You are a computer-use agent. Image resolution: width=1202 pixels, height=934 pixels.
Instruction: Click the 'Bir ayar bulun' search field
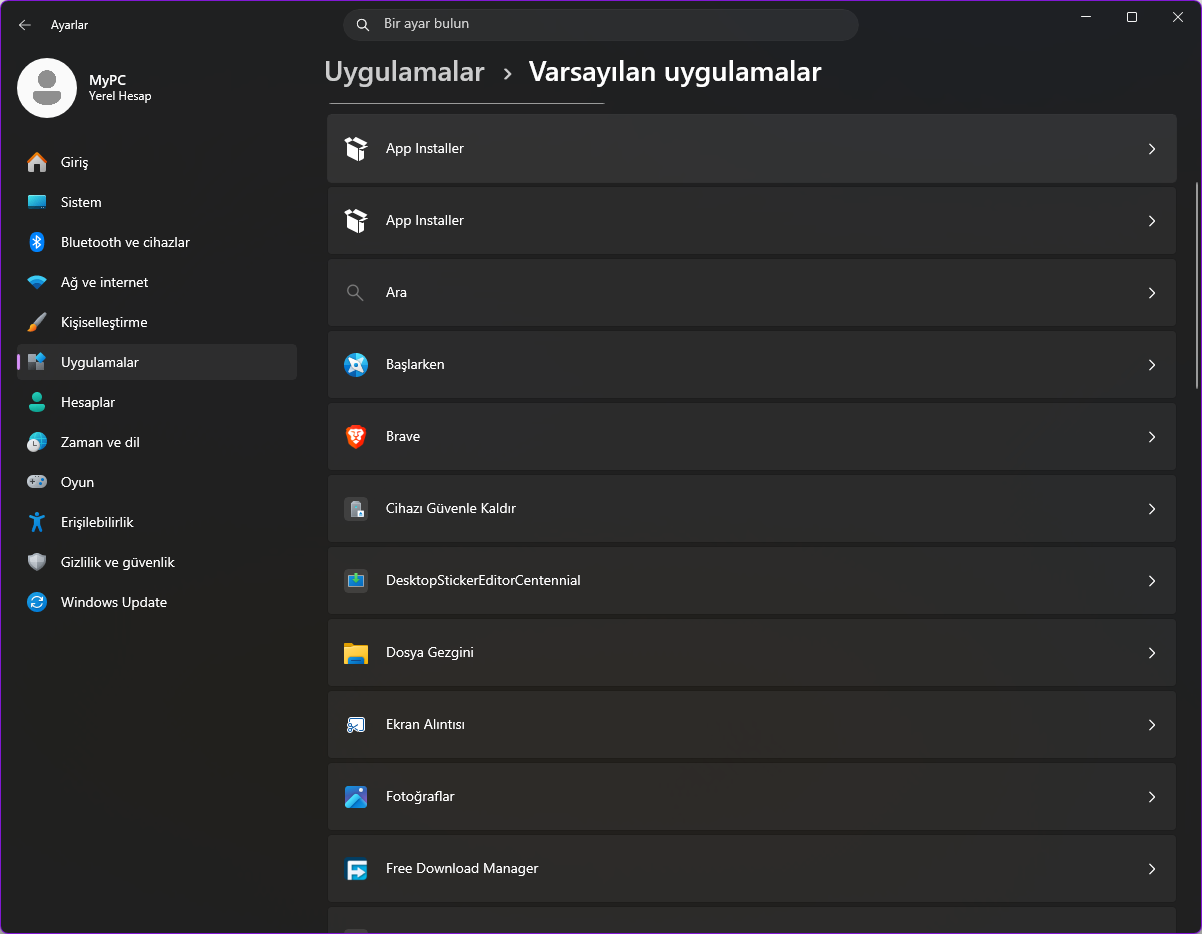(x=600, y=24)
